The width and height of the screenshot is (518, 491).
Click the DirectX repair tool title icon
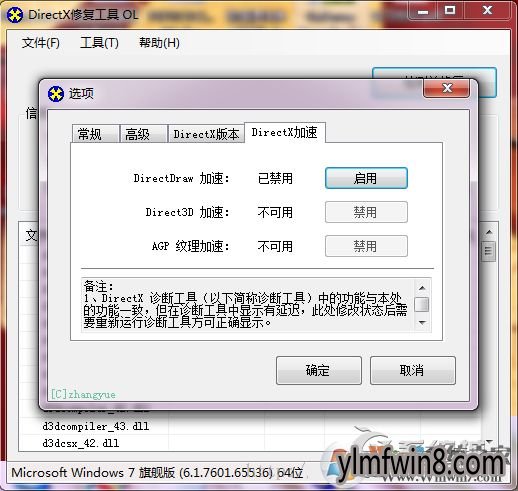(x=15, y=15)
